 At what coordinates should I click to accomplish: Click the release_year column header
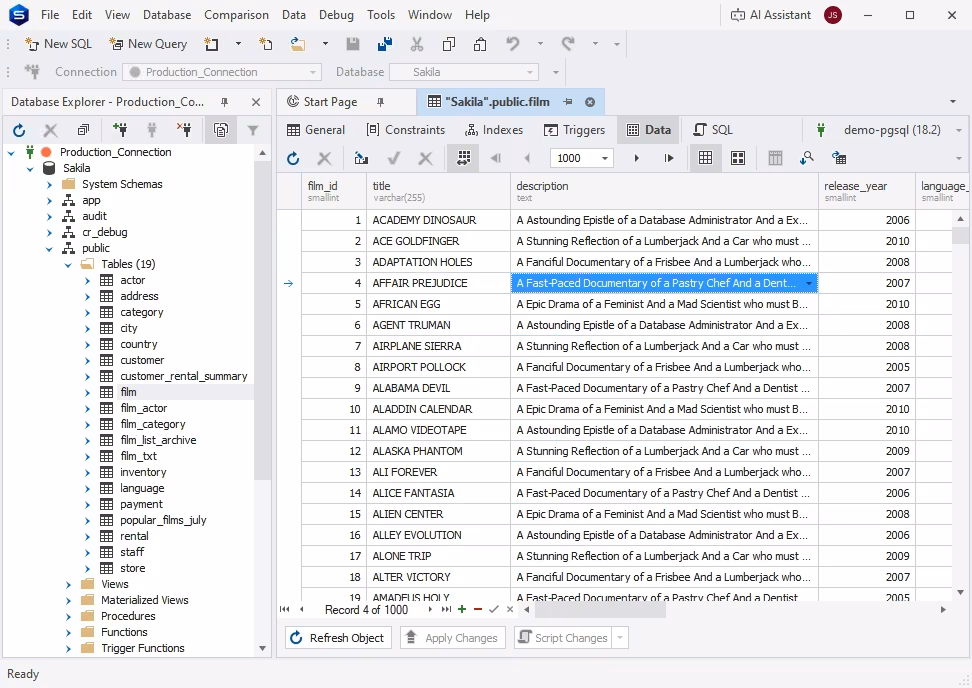click(866, 192)
